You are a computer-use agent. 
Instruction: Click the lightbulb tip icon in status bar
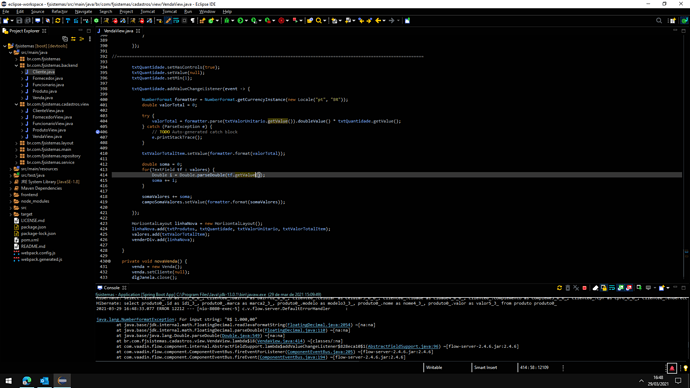coord(685,368)
